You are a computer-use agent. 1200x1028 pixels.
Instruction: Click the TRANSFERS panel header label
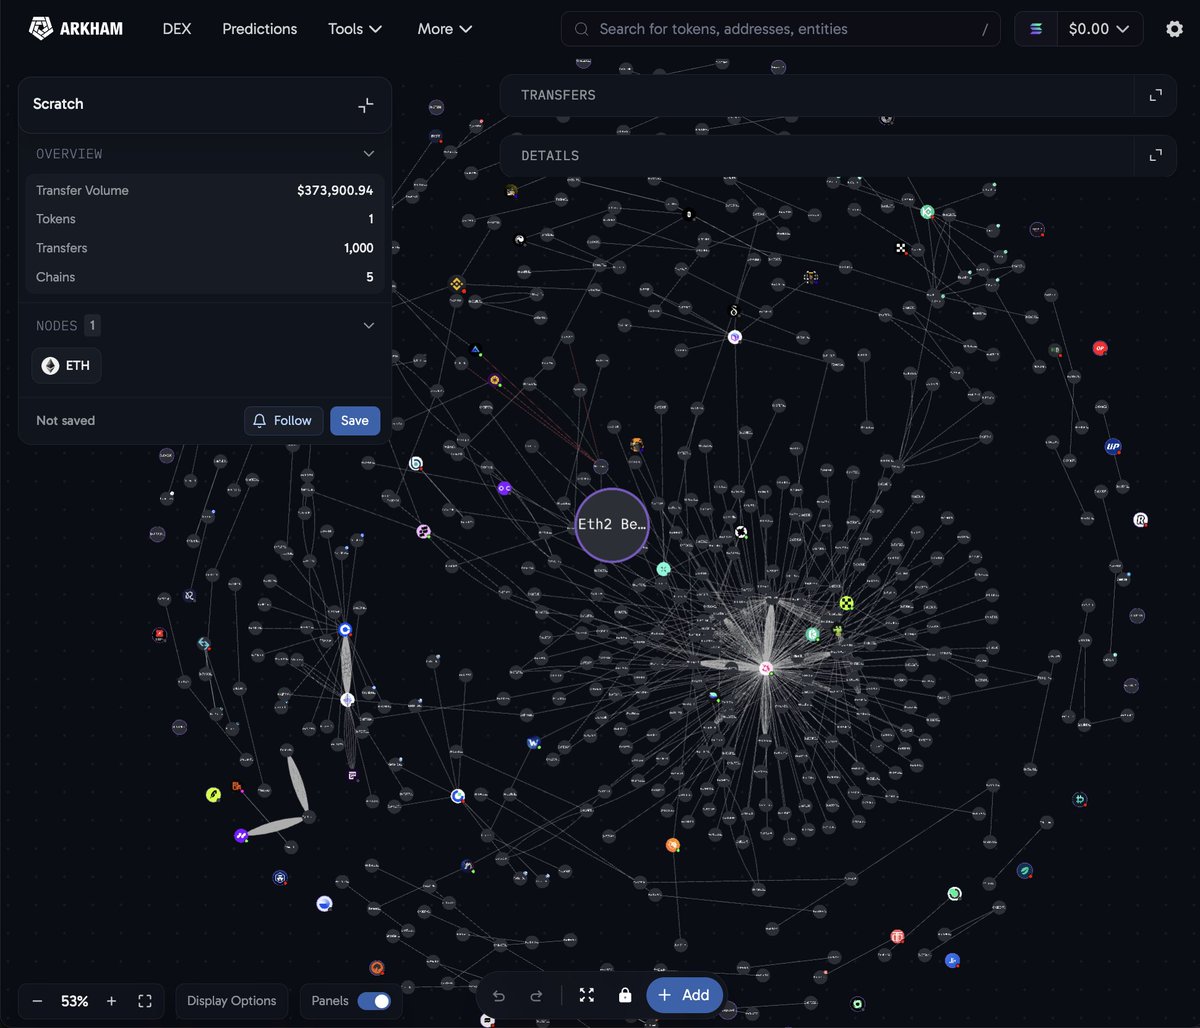(x=558, y=95)
